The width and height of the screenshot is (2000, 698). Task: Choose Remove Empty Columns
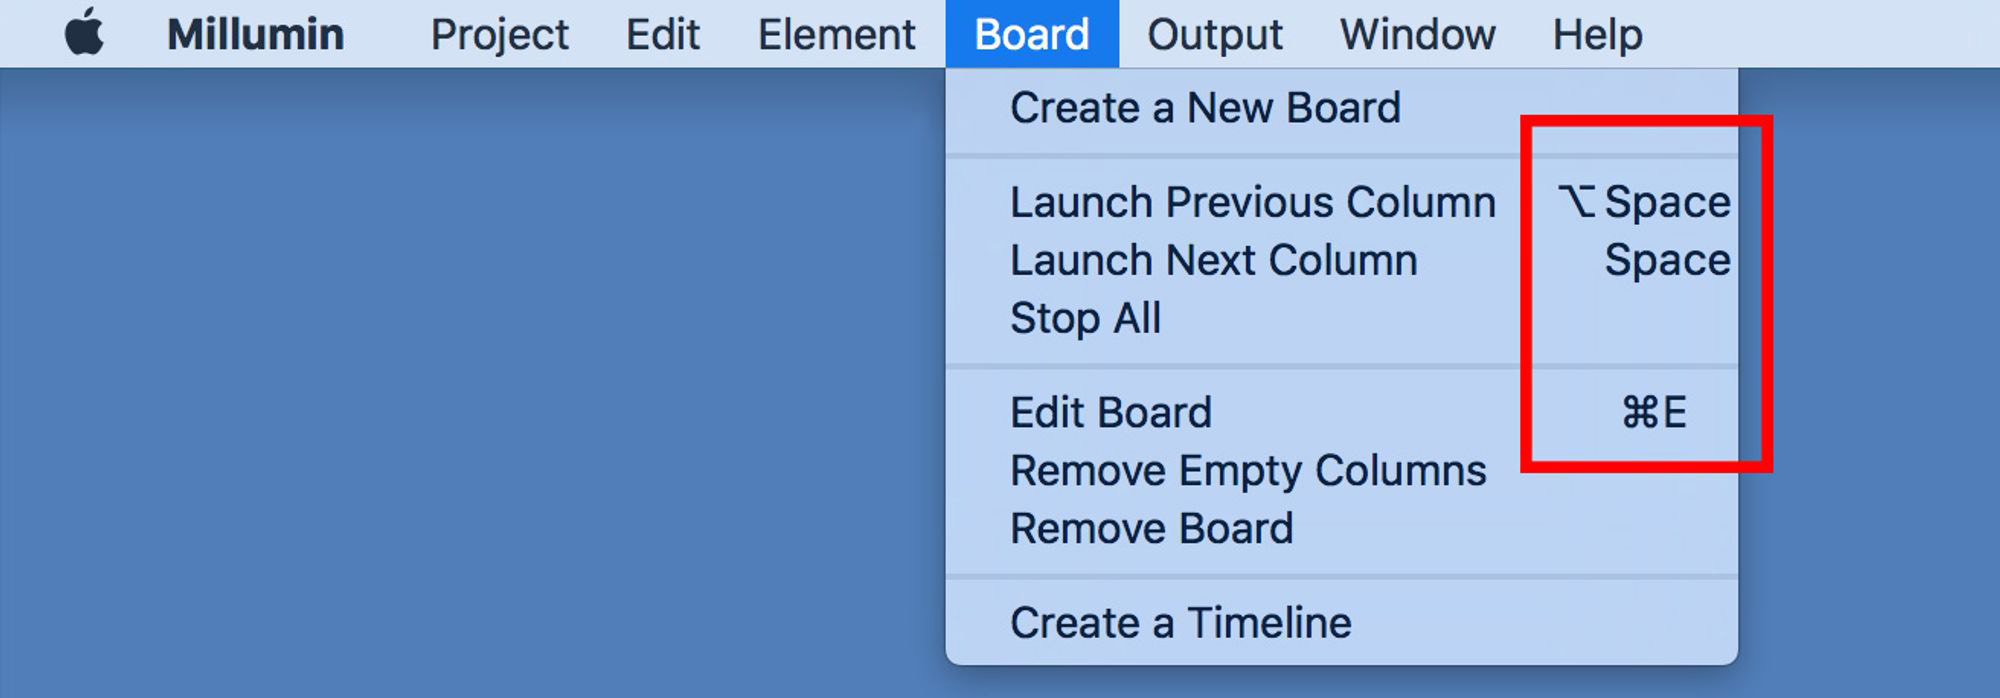(x=1248, y=470)
